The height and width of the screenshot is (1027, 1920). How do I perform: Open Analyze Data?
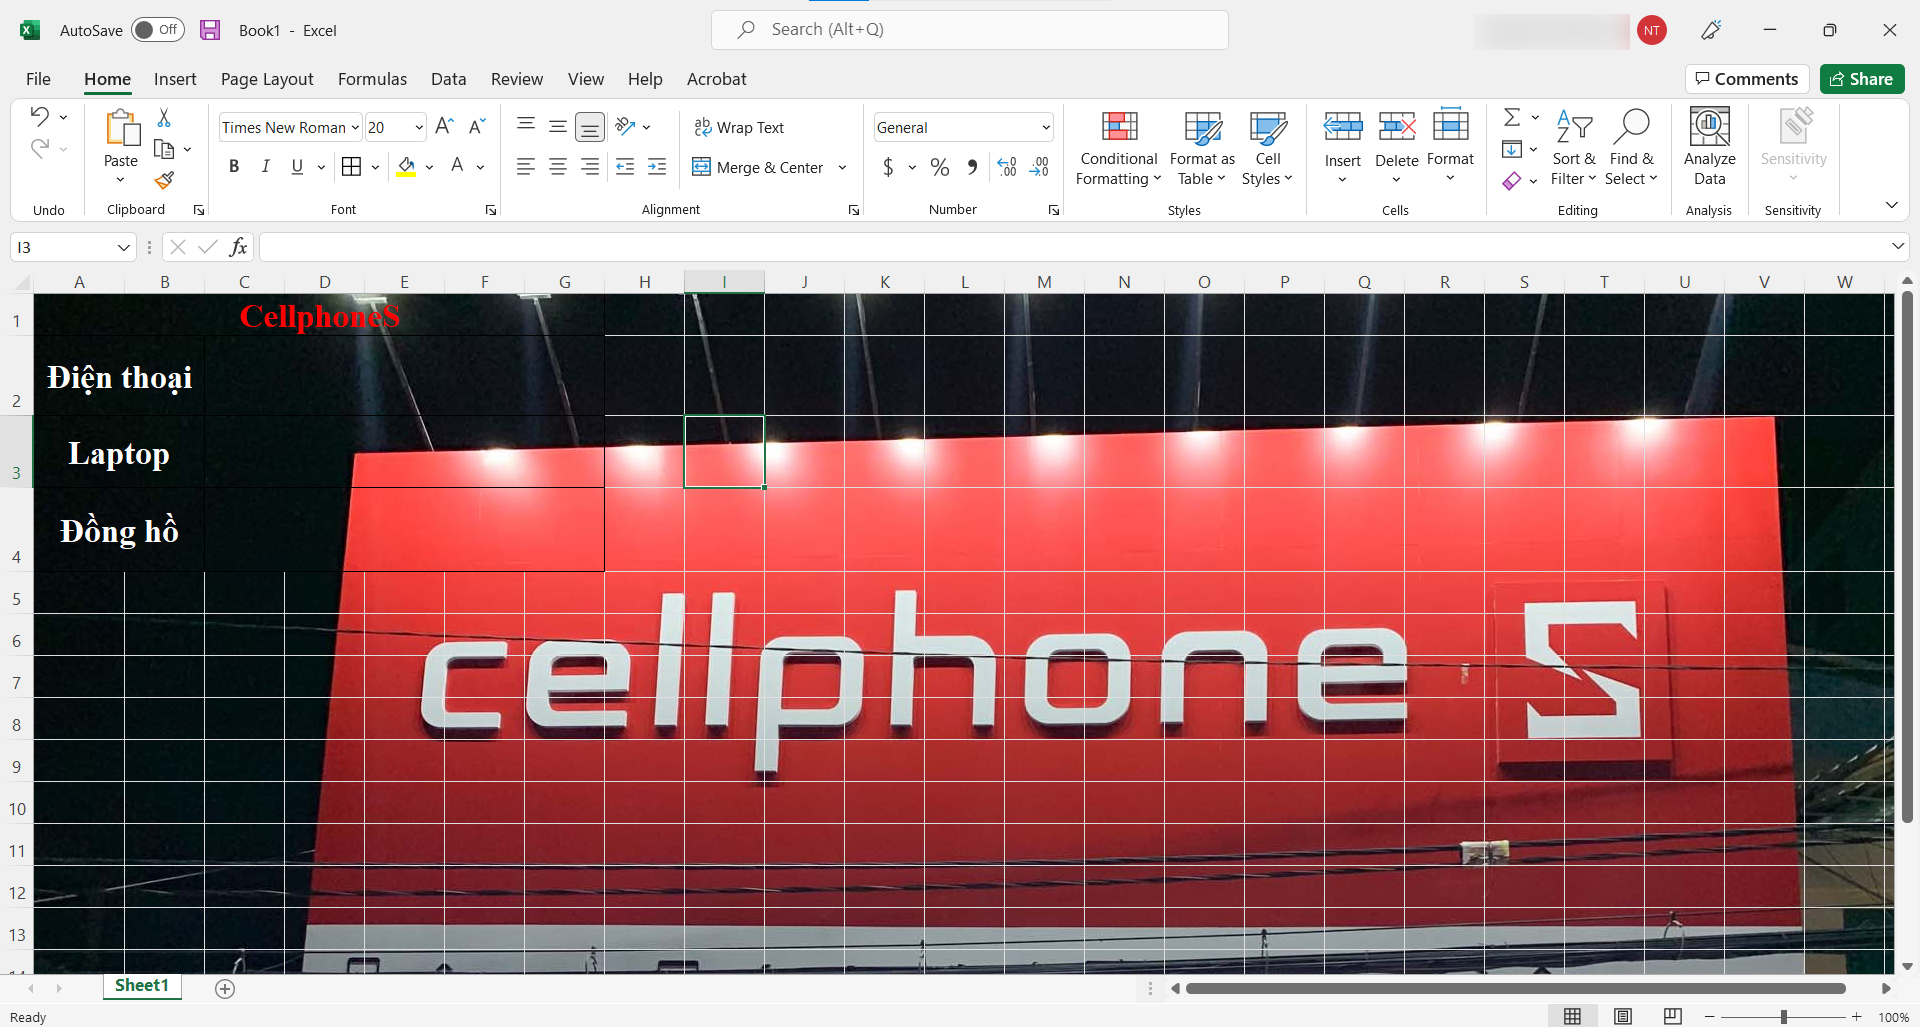click(1709, 147)
